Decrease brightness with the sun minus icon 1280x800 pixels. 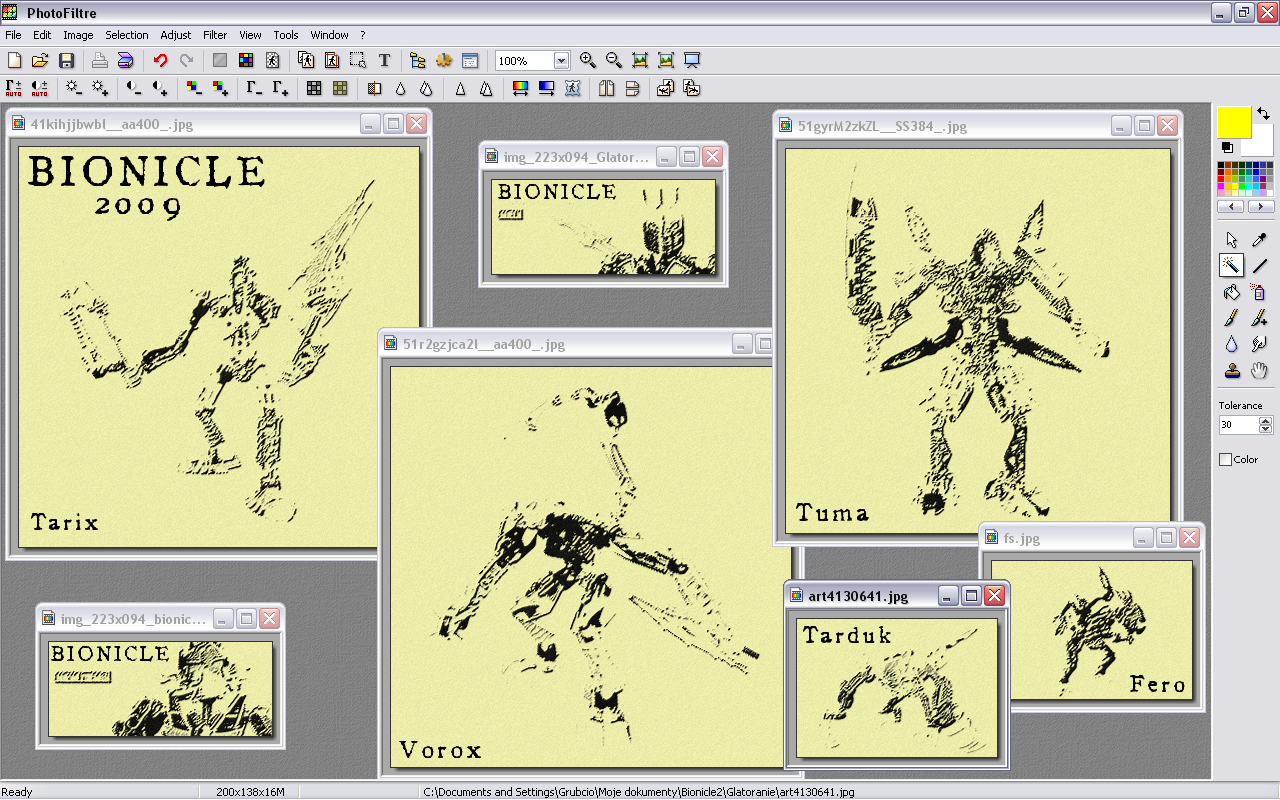[x=74, y=89]
